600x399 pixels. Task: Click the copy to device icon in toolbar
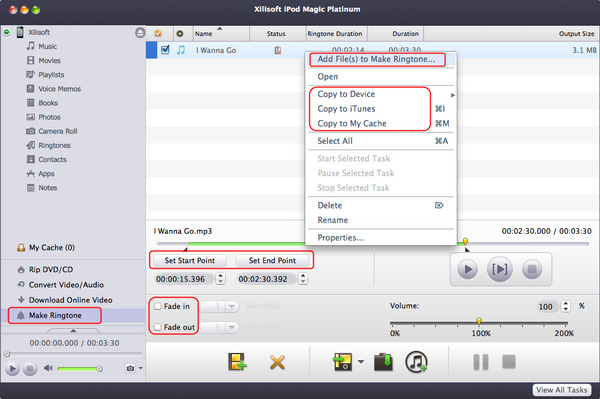(343, 362)
